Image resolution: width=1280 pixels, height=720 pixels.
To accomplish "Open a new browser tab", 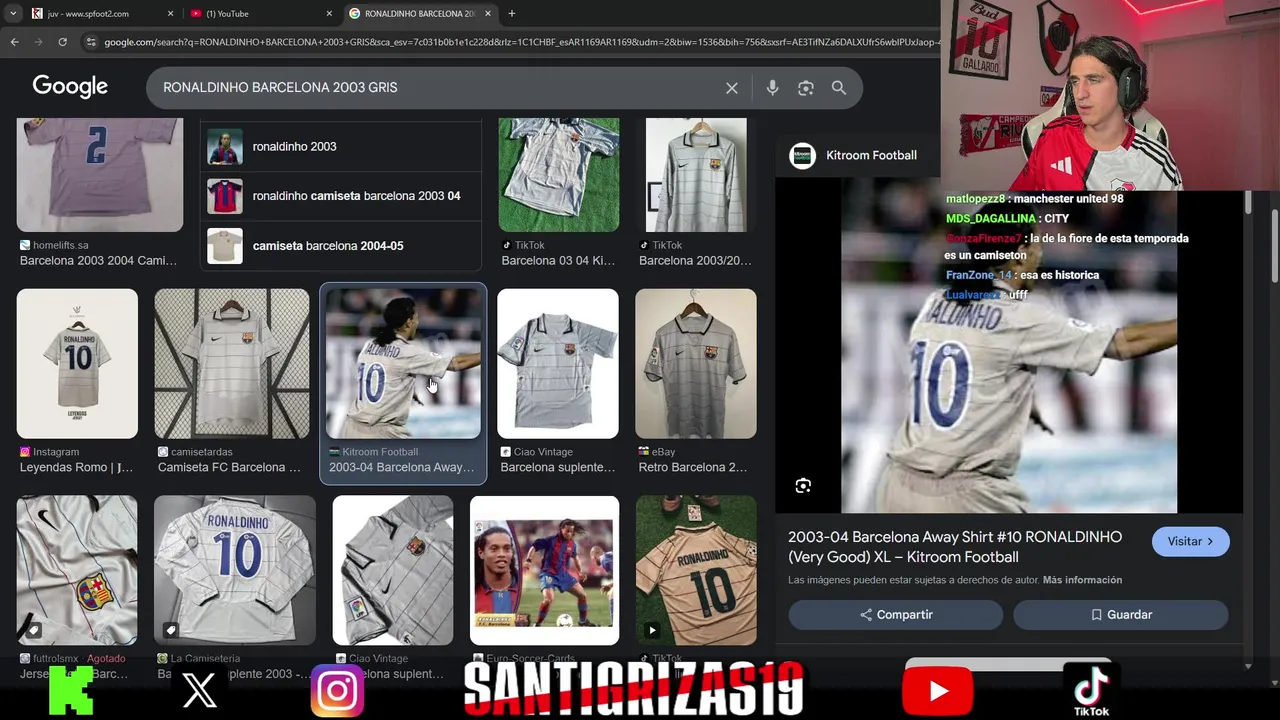I will pyautogui.click(x=511, y=13).
